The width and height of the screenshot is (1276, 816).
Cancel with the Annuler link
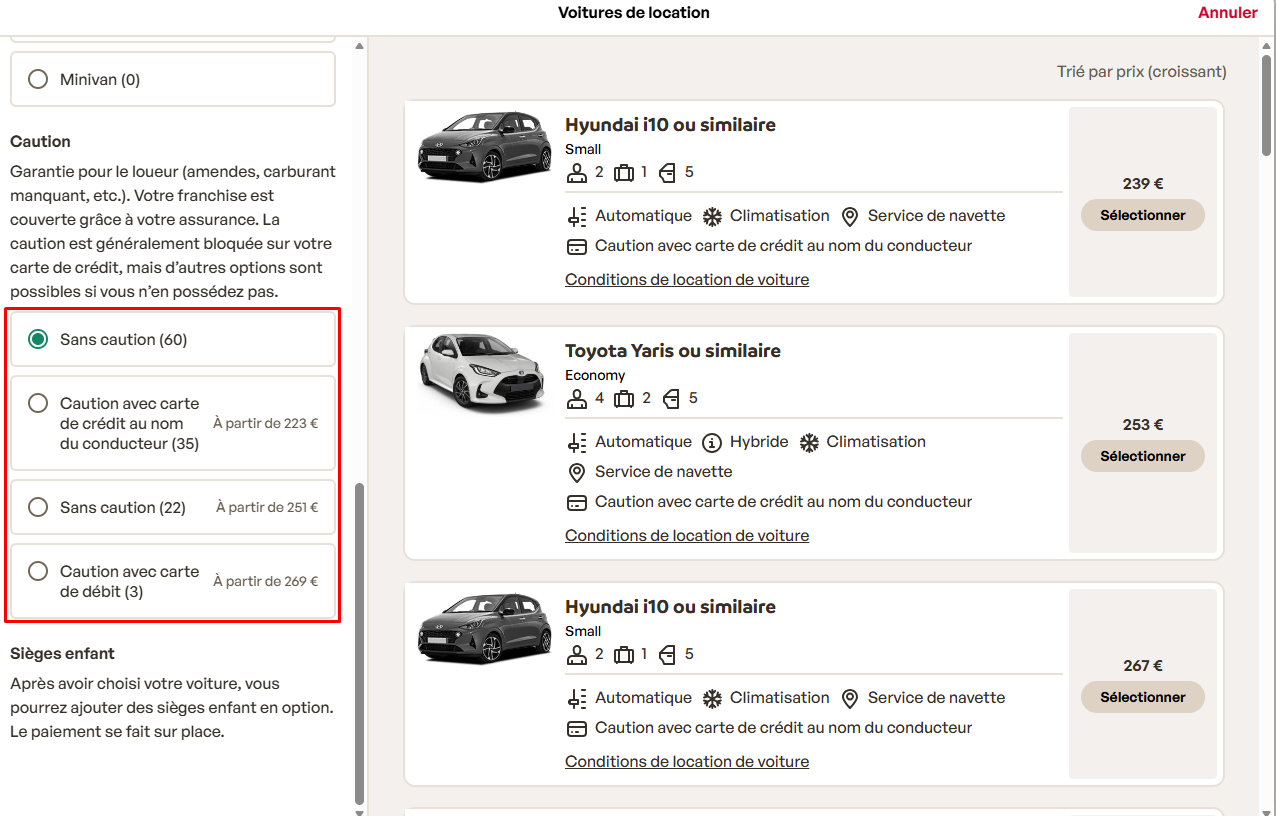click(1227, 13)
